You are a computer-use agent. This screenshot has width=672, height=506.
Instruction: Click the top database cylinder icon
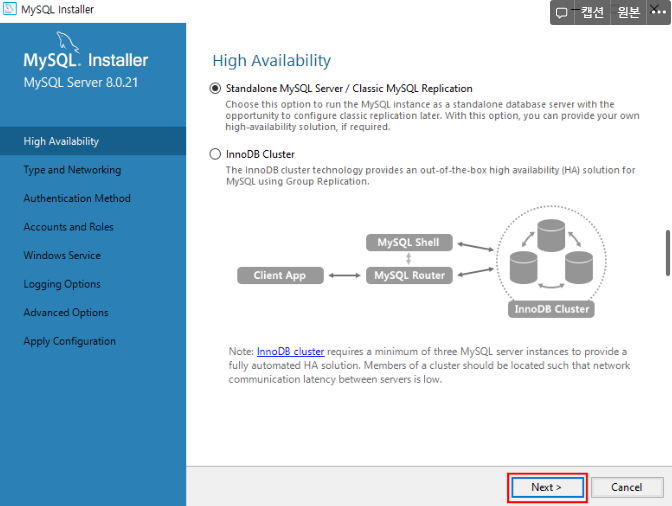pyautogui.click(x=551, y=235)
